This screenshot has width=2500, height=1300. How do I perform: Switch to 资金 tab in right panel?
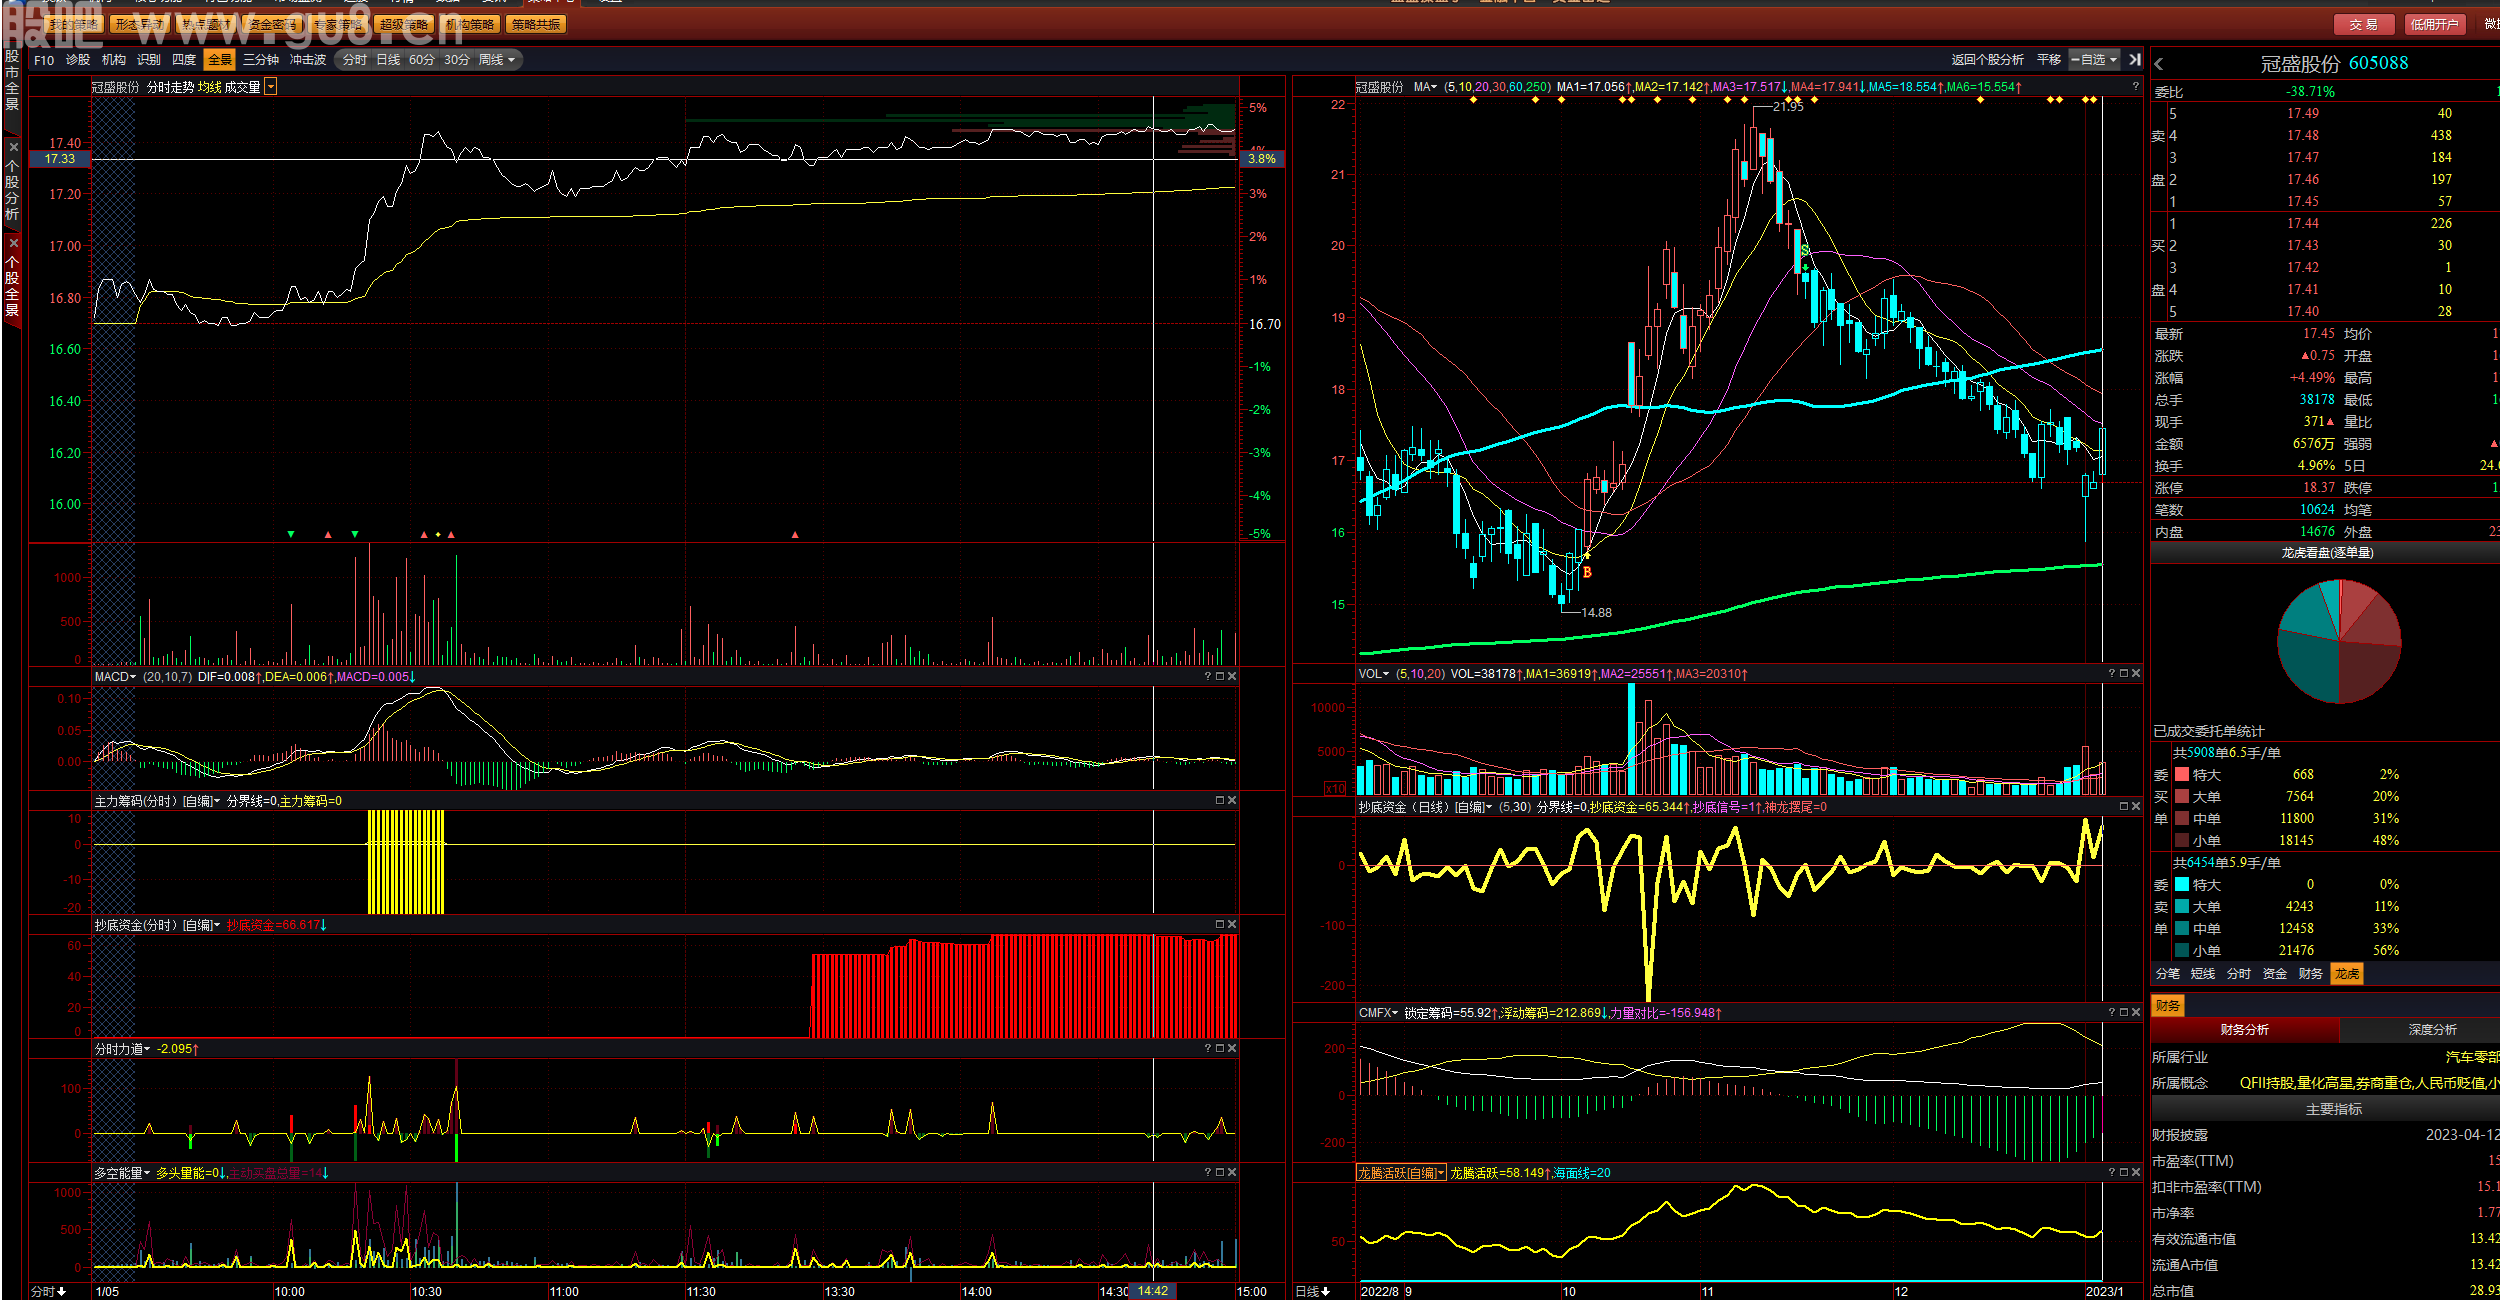pos(2275,974)
